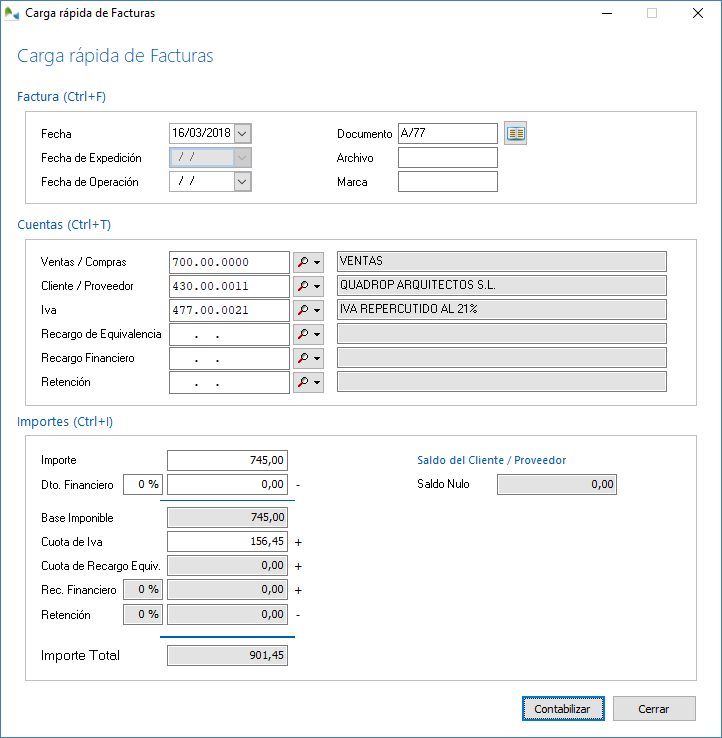Click the Recargo Financiero search icon
Screen dimensions: 722x738
click(x=303, y=358)
